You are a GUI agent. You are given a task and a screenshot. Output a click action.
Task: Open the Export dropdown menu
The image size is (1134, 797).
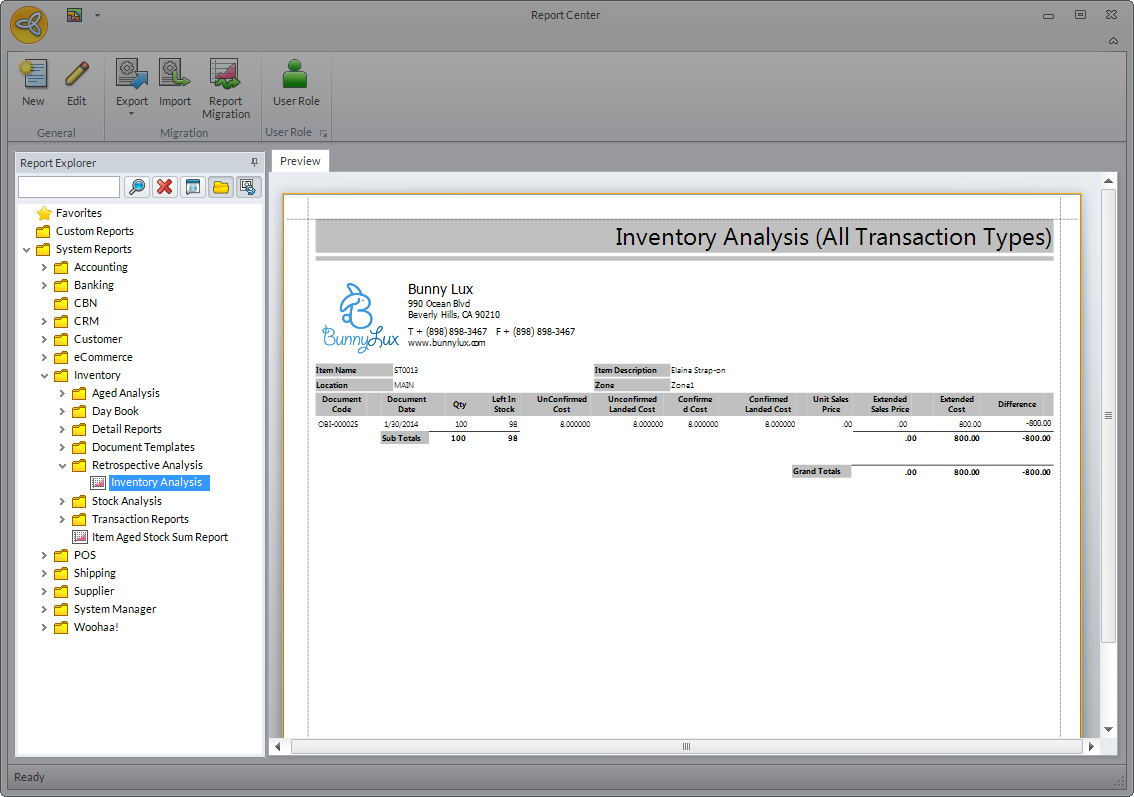pyautogui.click(x=132, y=113)
